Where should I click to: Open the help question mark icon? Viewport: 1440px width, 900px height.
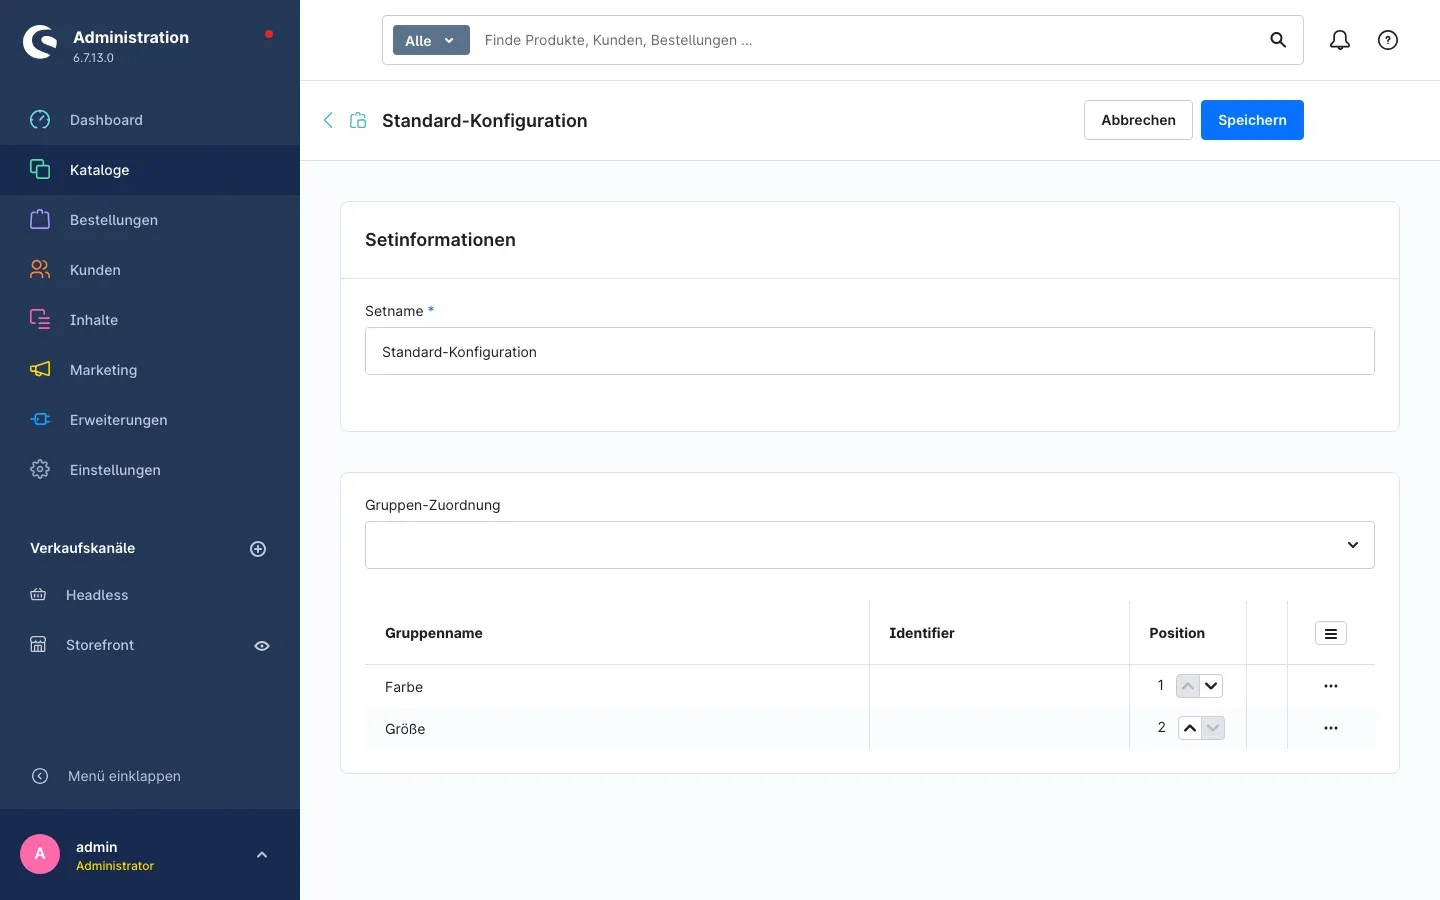[x=1388, y=40]
